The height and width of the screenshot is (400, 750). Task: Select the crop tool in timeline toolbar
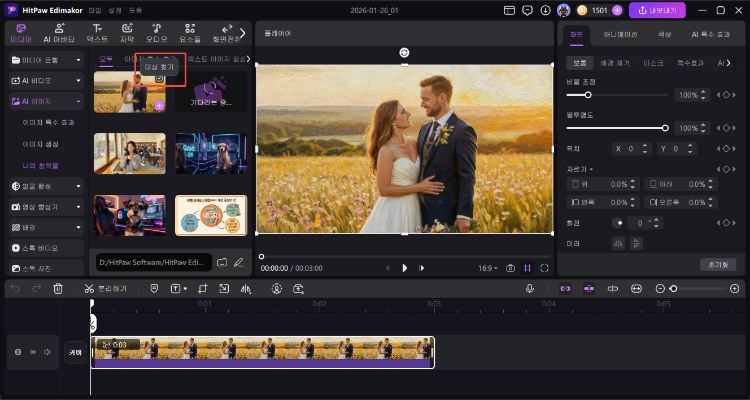click(x=203, y=288)
